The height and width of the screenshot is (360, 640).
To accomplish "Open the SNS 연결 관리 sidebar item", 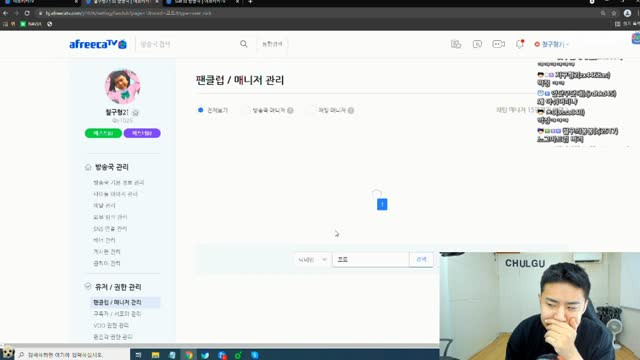I will (110, 229).
